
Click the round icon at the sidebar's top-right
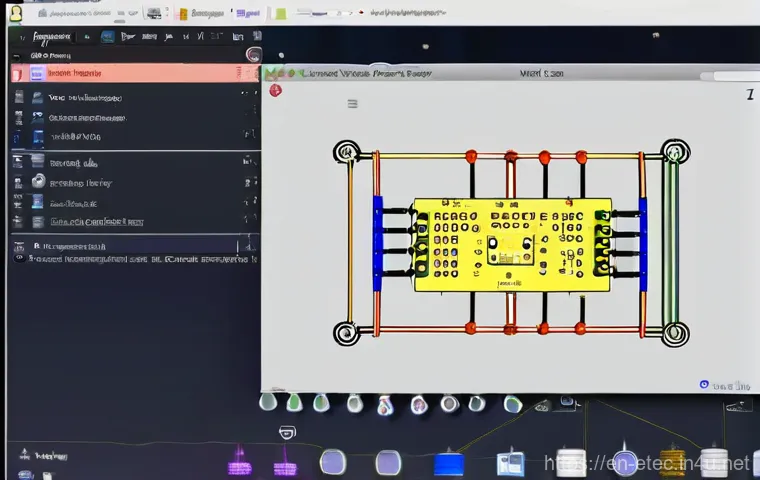[253, 56]
